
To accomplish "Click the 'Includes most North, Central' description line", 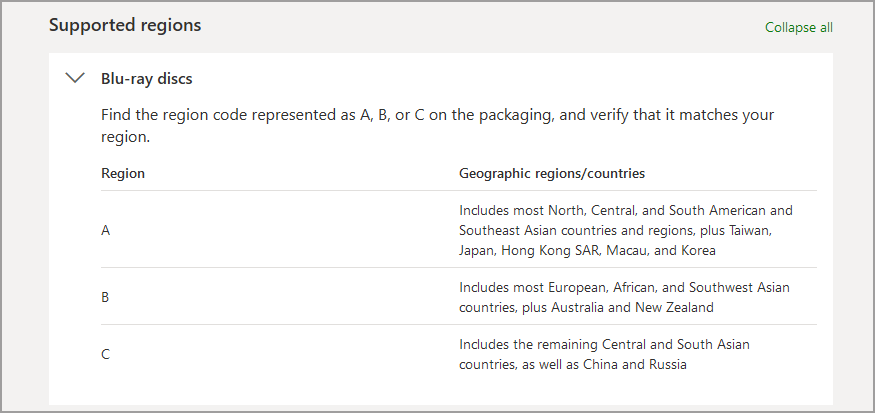I will coord(625,211).
